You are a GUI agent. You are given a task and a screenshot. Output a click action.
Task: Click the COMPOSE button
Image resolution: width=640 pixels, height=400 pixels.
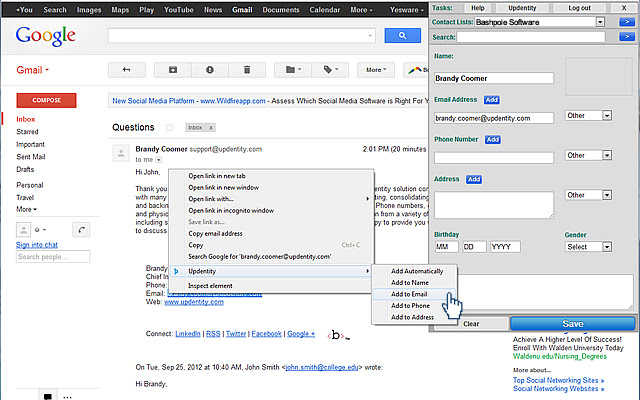pos(46,100)
